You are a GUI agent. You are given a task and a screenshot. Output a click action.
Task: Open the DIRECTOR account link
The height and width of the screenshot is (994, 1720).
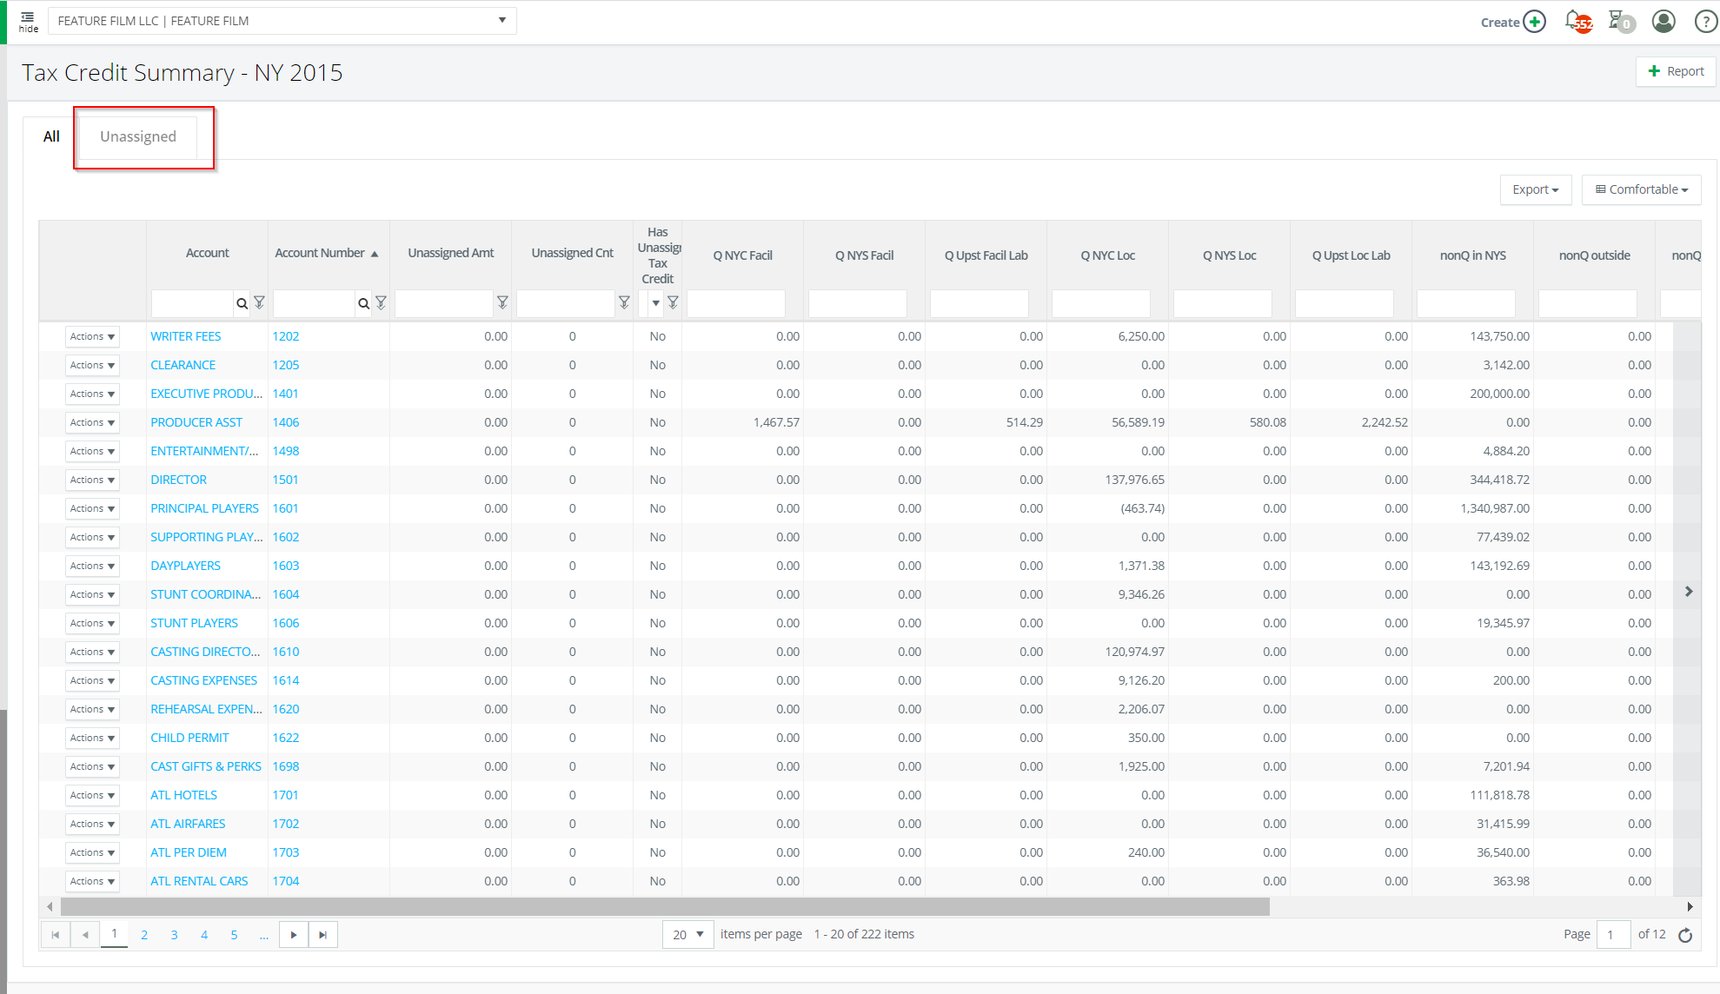click(x=179, y=480)
